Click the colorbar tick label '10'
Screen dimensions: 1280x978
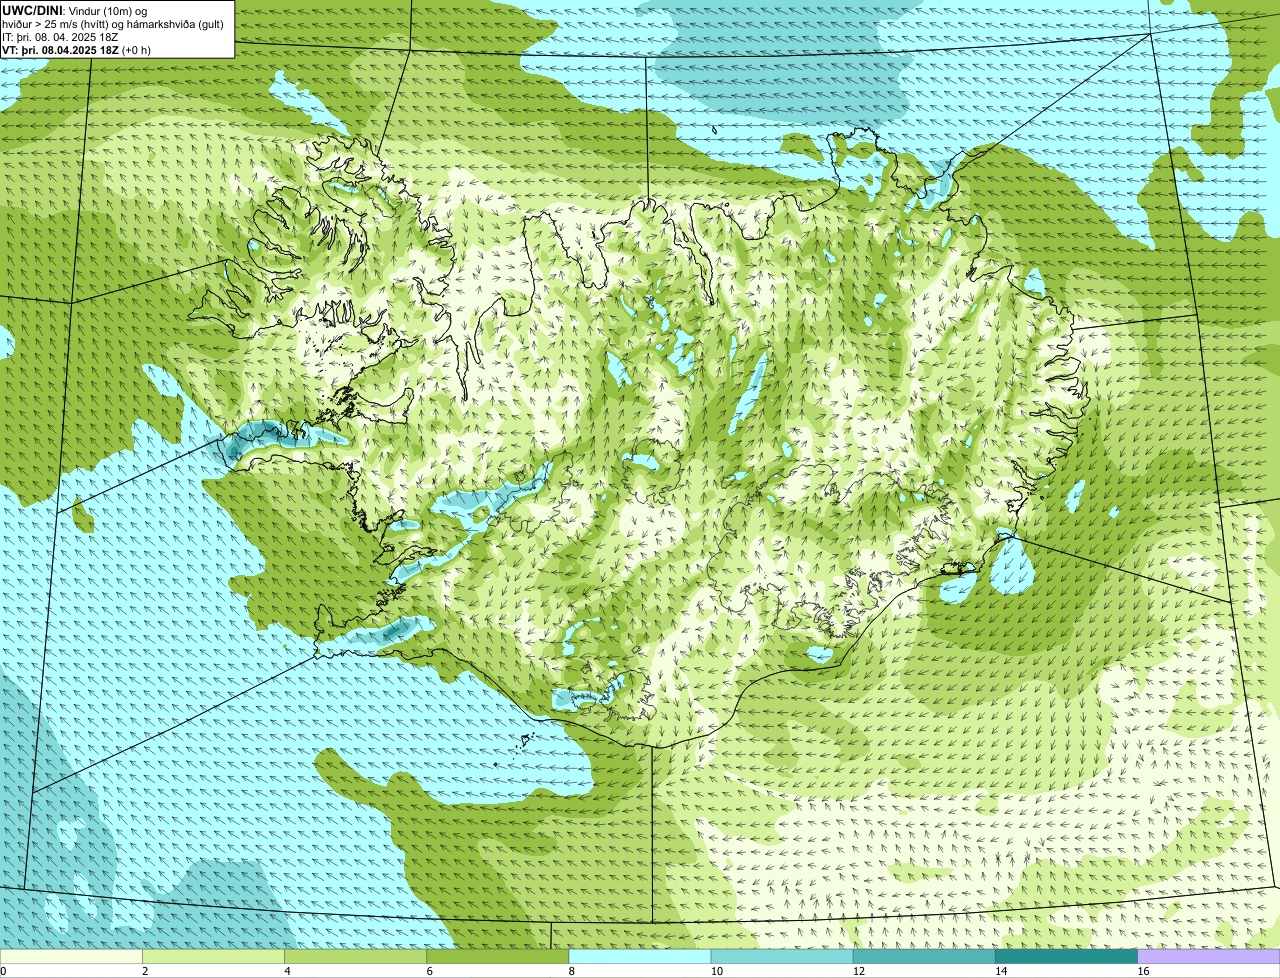(716, 971)
